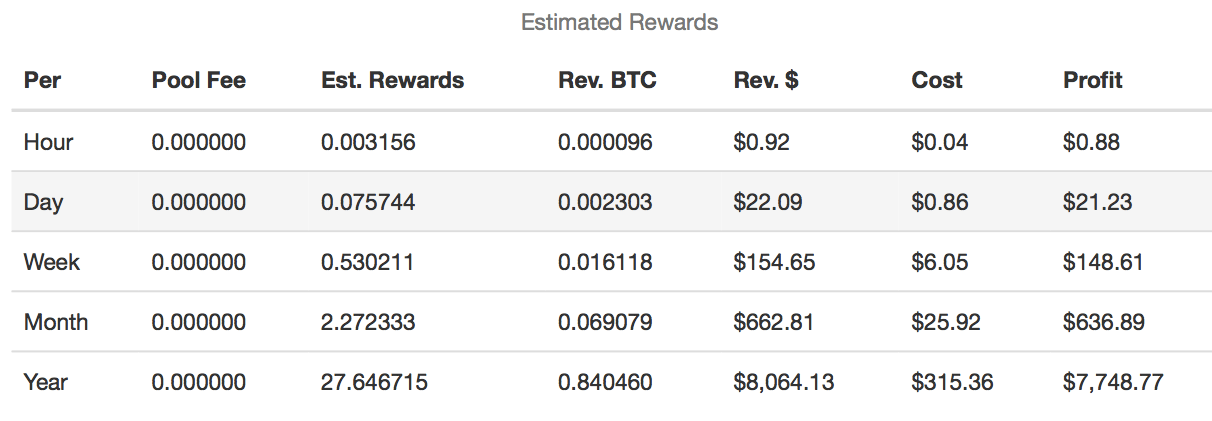Screen dimensions: 1212x421
Task: Click the yearly profit value $7,748.77
Action: click(x=1113, y=382)
